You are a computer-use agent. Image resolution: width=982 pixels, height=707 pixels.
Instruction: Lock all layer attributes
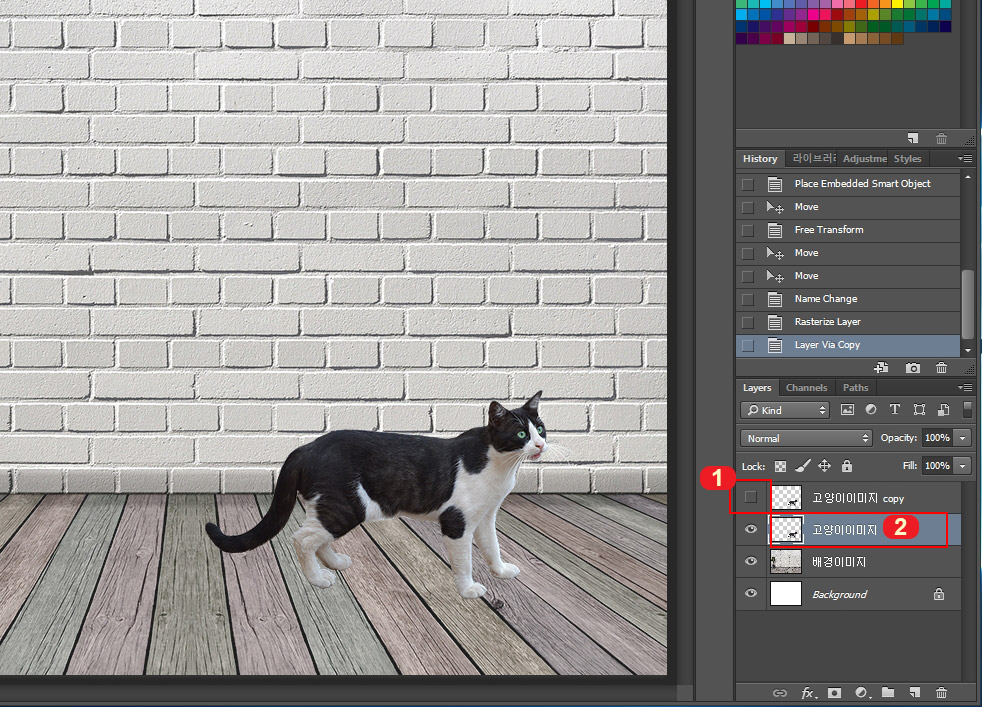tap(847, 465)
